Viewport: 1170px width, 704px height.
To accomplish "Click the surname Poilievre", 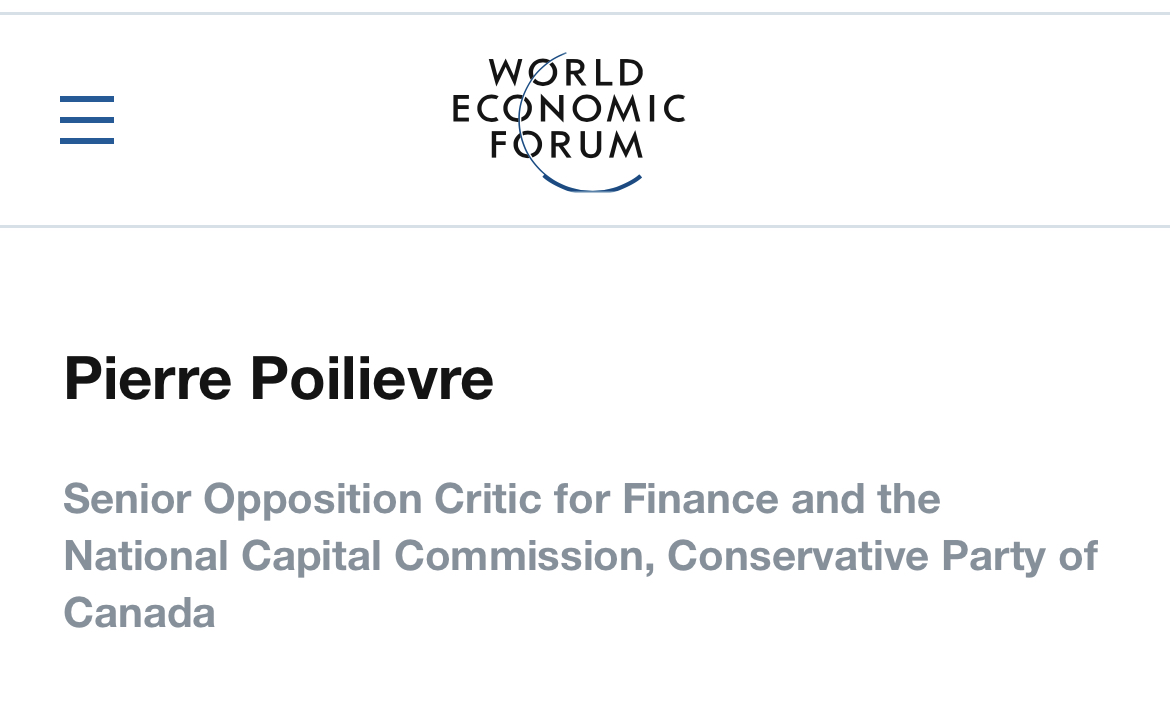I will coord(372,379).
